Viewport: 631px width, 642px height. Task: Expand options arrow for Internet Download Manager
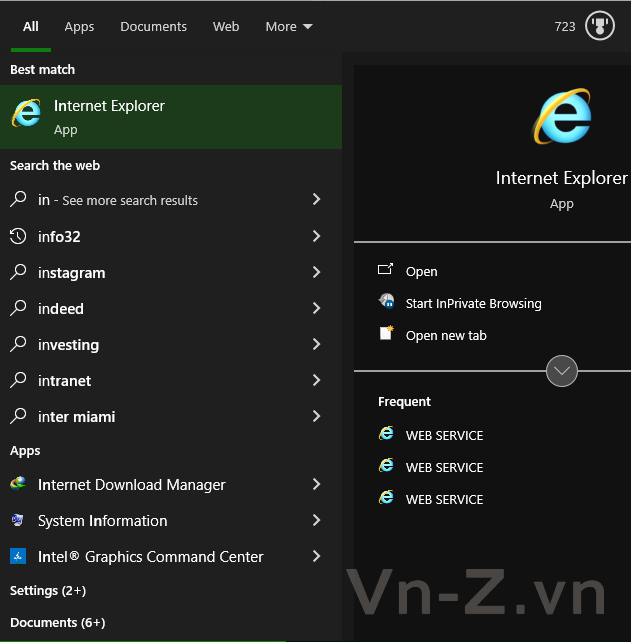point(316,484)
